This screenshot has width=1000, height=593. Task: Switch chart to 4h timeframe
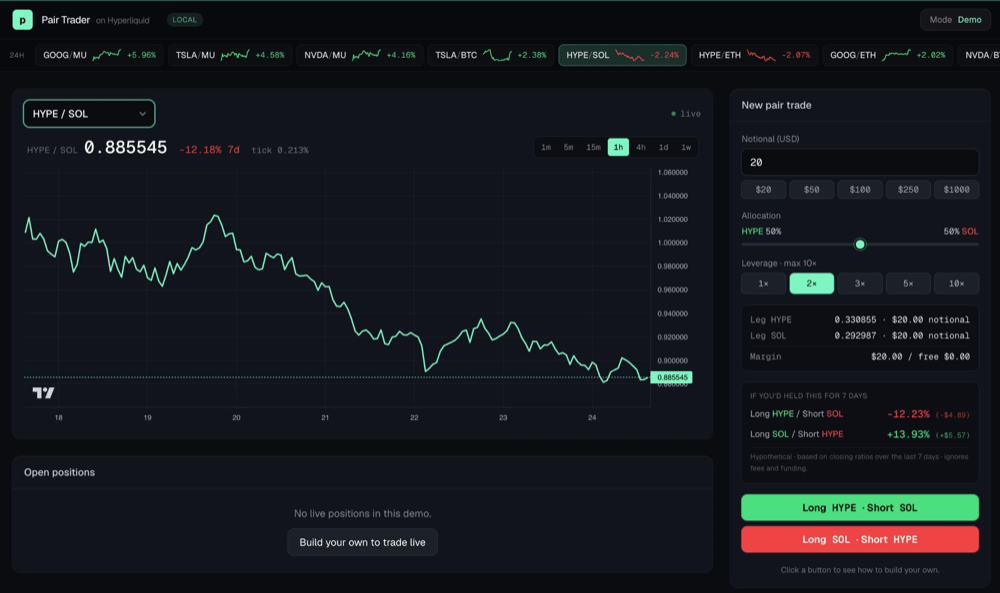[641, 147]
